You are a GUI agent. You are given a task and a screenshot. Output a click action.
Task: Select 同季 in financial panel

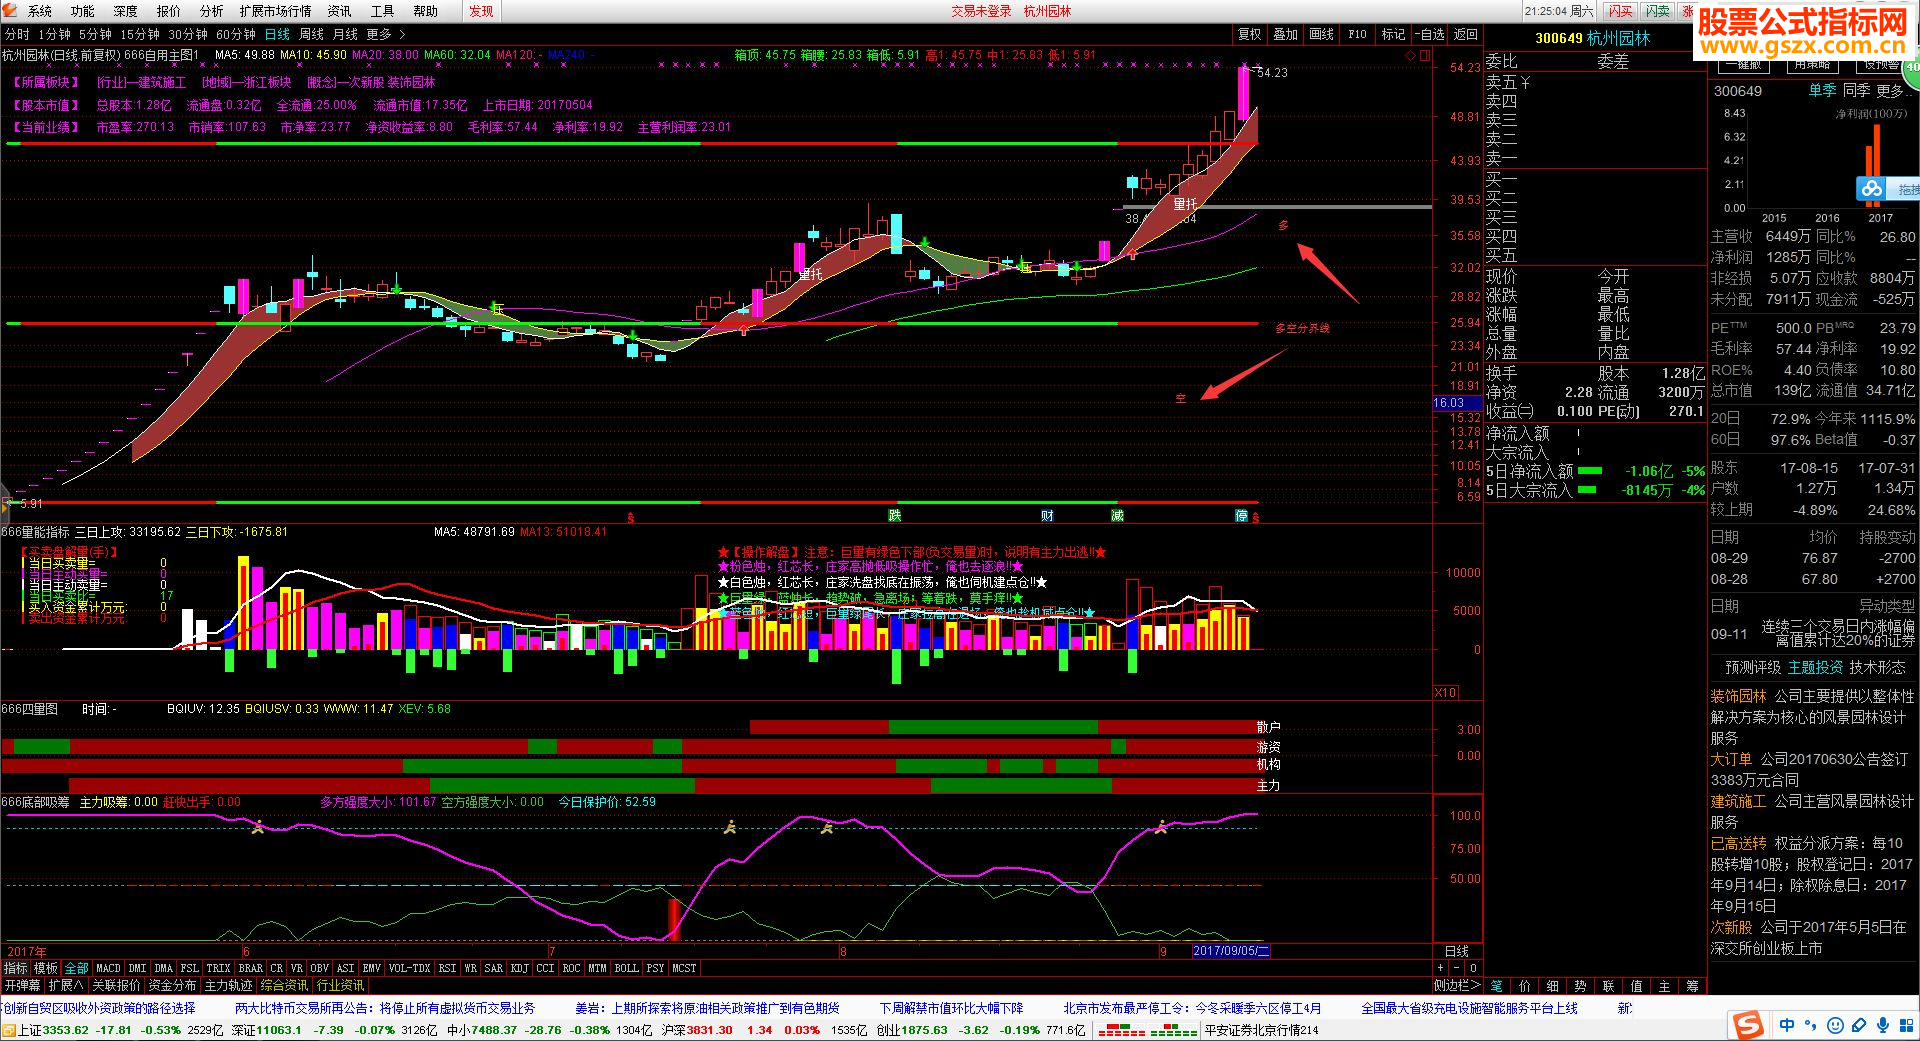pyautogui.click(x=1856, y=90)
